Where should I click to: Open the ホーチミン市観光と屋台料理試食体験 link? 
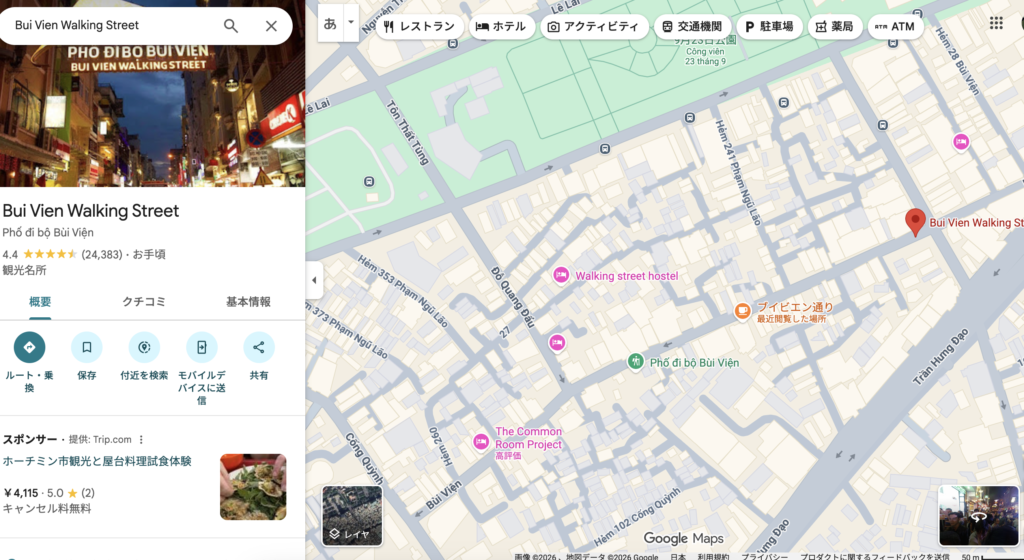tap(97, 461)
